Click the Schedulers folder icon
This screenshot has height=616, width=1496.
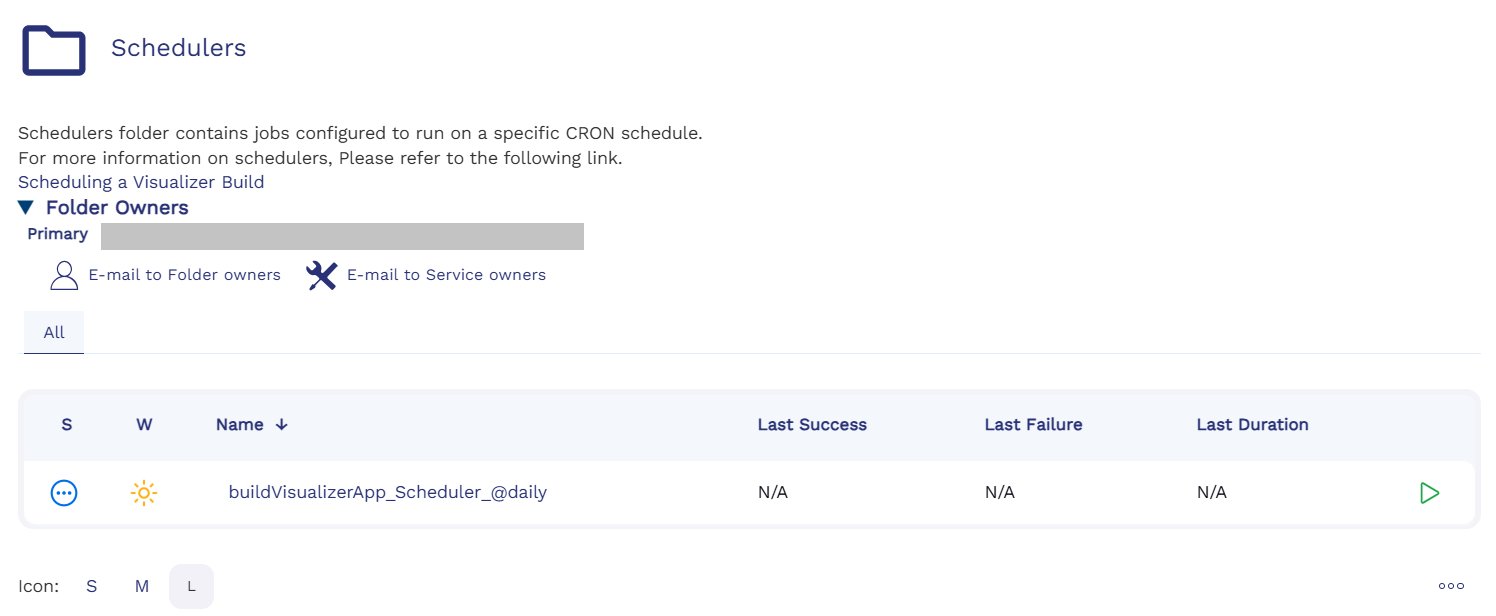tap(54, 50)
